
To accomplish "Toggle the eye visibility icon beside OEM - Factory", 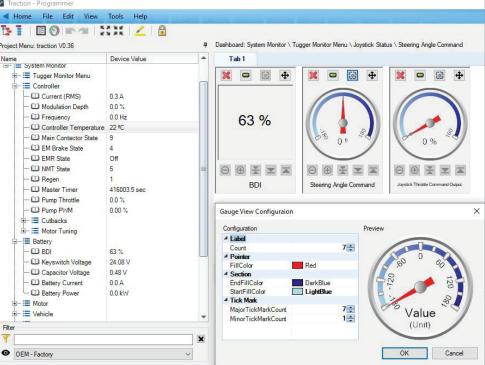I will pos(6,353).
